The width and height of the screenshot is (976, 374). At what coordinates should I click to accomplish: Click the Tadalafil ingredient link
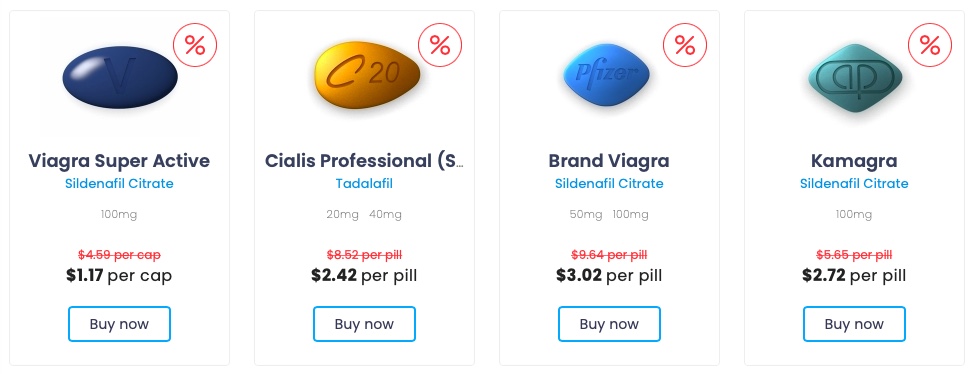(x=364, y=184)
